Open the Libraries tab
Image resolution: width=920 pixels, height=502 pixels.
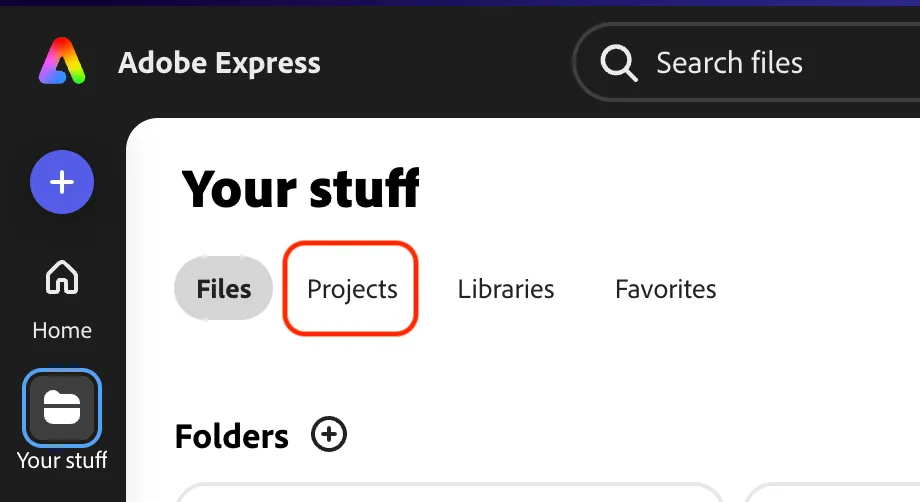tap(506, 289)
